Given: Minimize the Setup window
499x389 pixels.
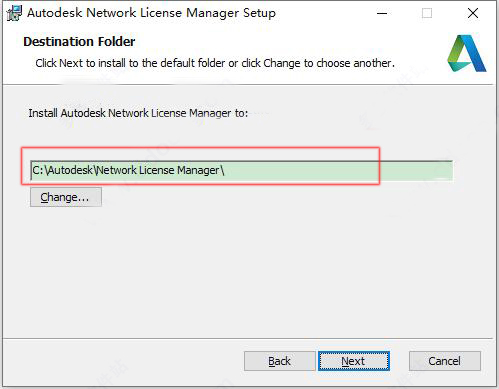Looking at the screenshot, I should (382, 13).
